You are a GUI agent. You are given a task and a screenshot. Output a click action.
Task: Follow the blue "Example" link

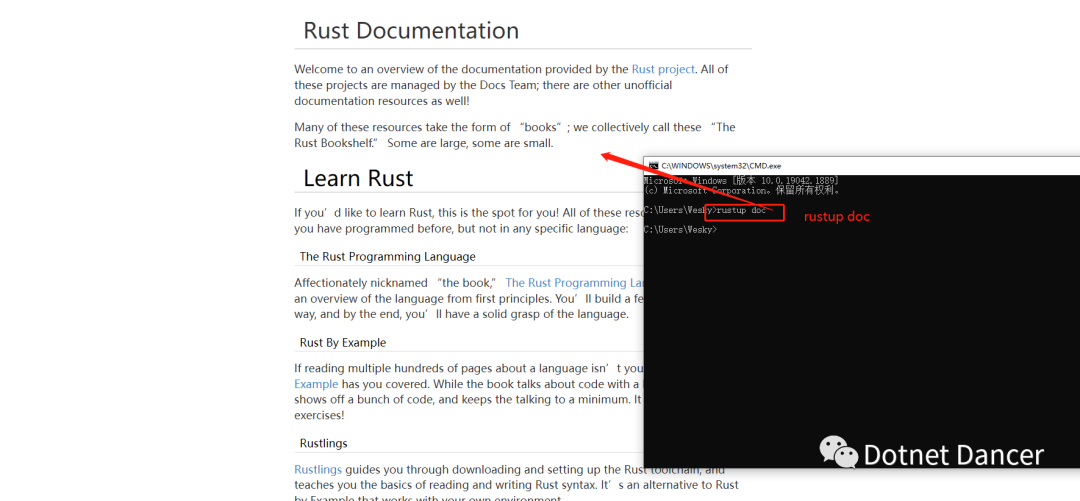tap(316, 384)
